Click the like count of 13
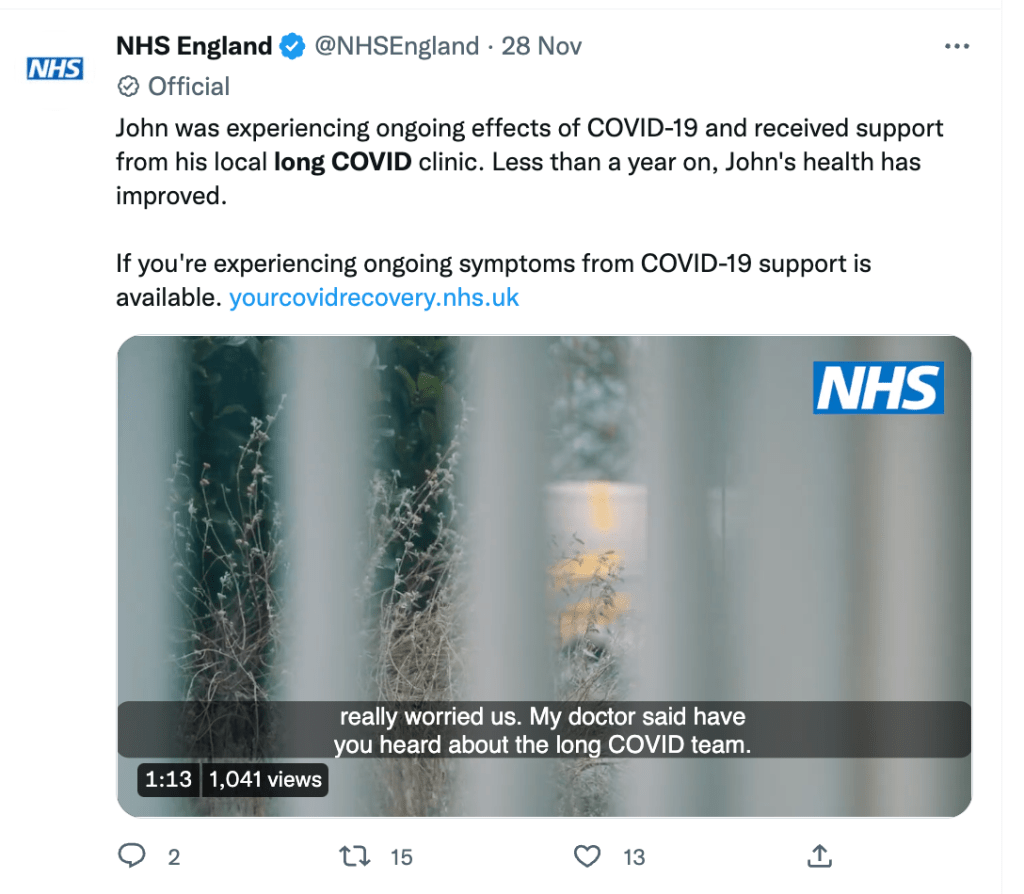 (634, 857)
